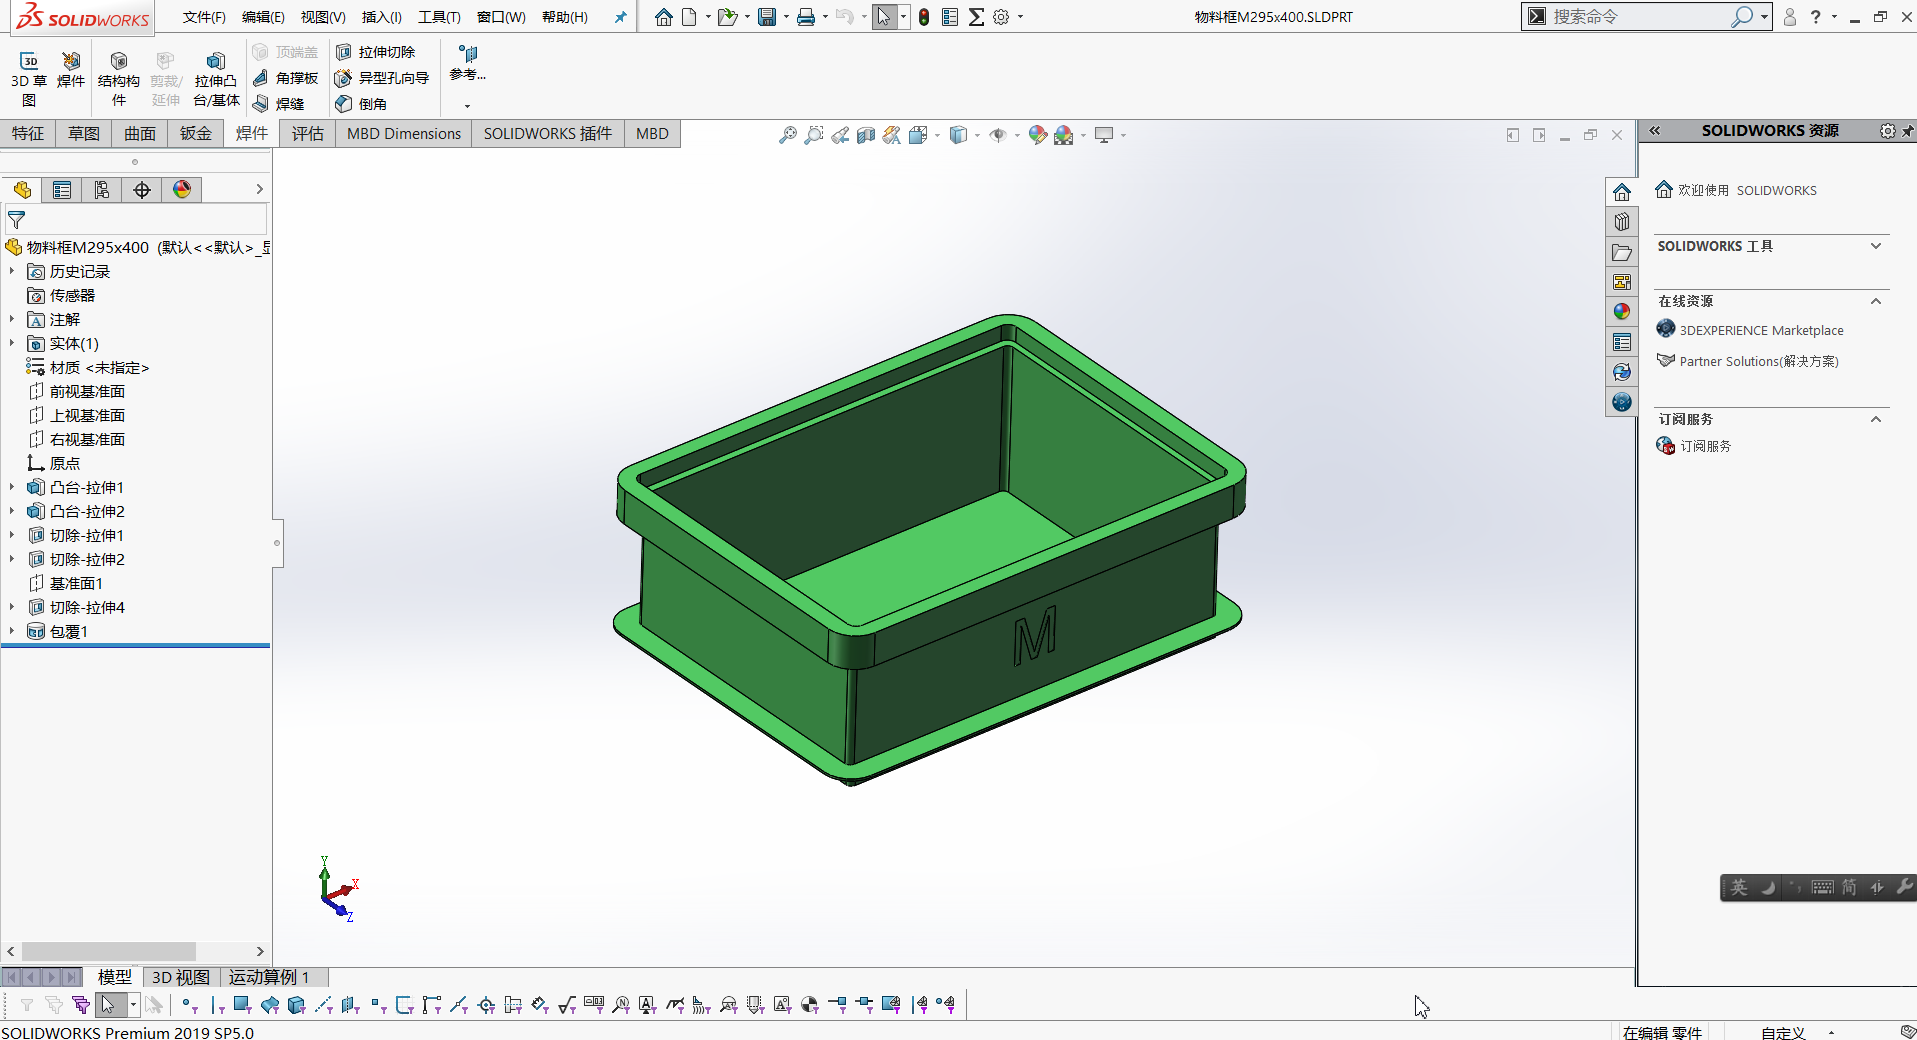Image resolution: width=1917 pixels, height=1040 pixels.
Task: Open the appearances color ball in task pane
Action: pos(1622,312)
